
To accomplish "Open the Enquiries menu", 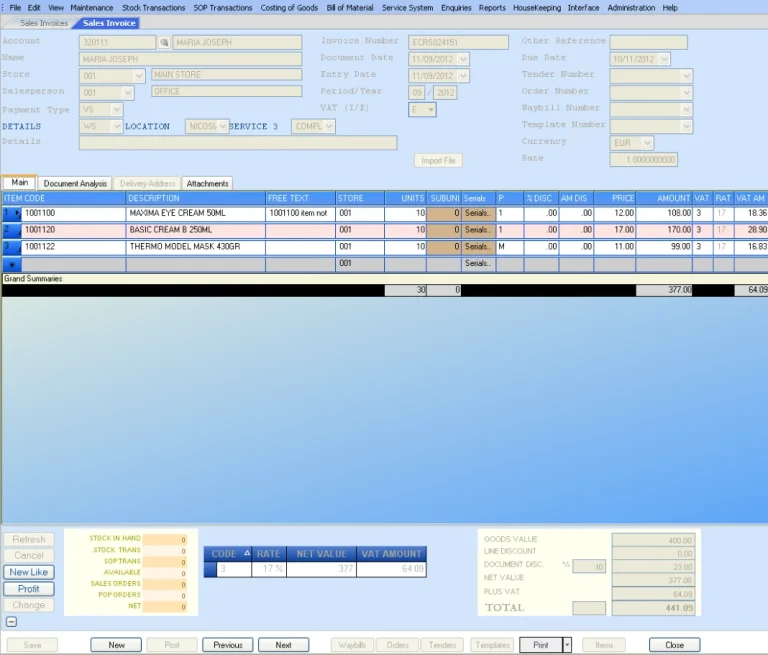I will coord(456,8).
